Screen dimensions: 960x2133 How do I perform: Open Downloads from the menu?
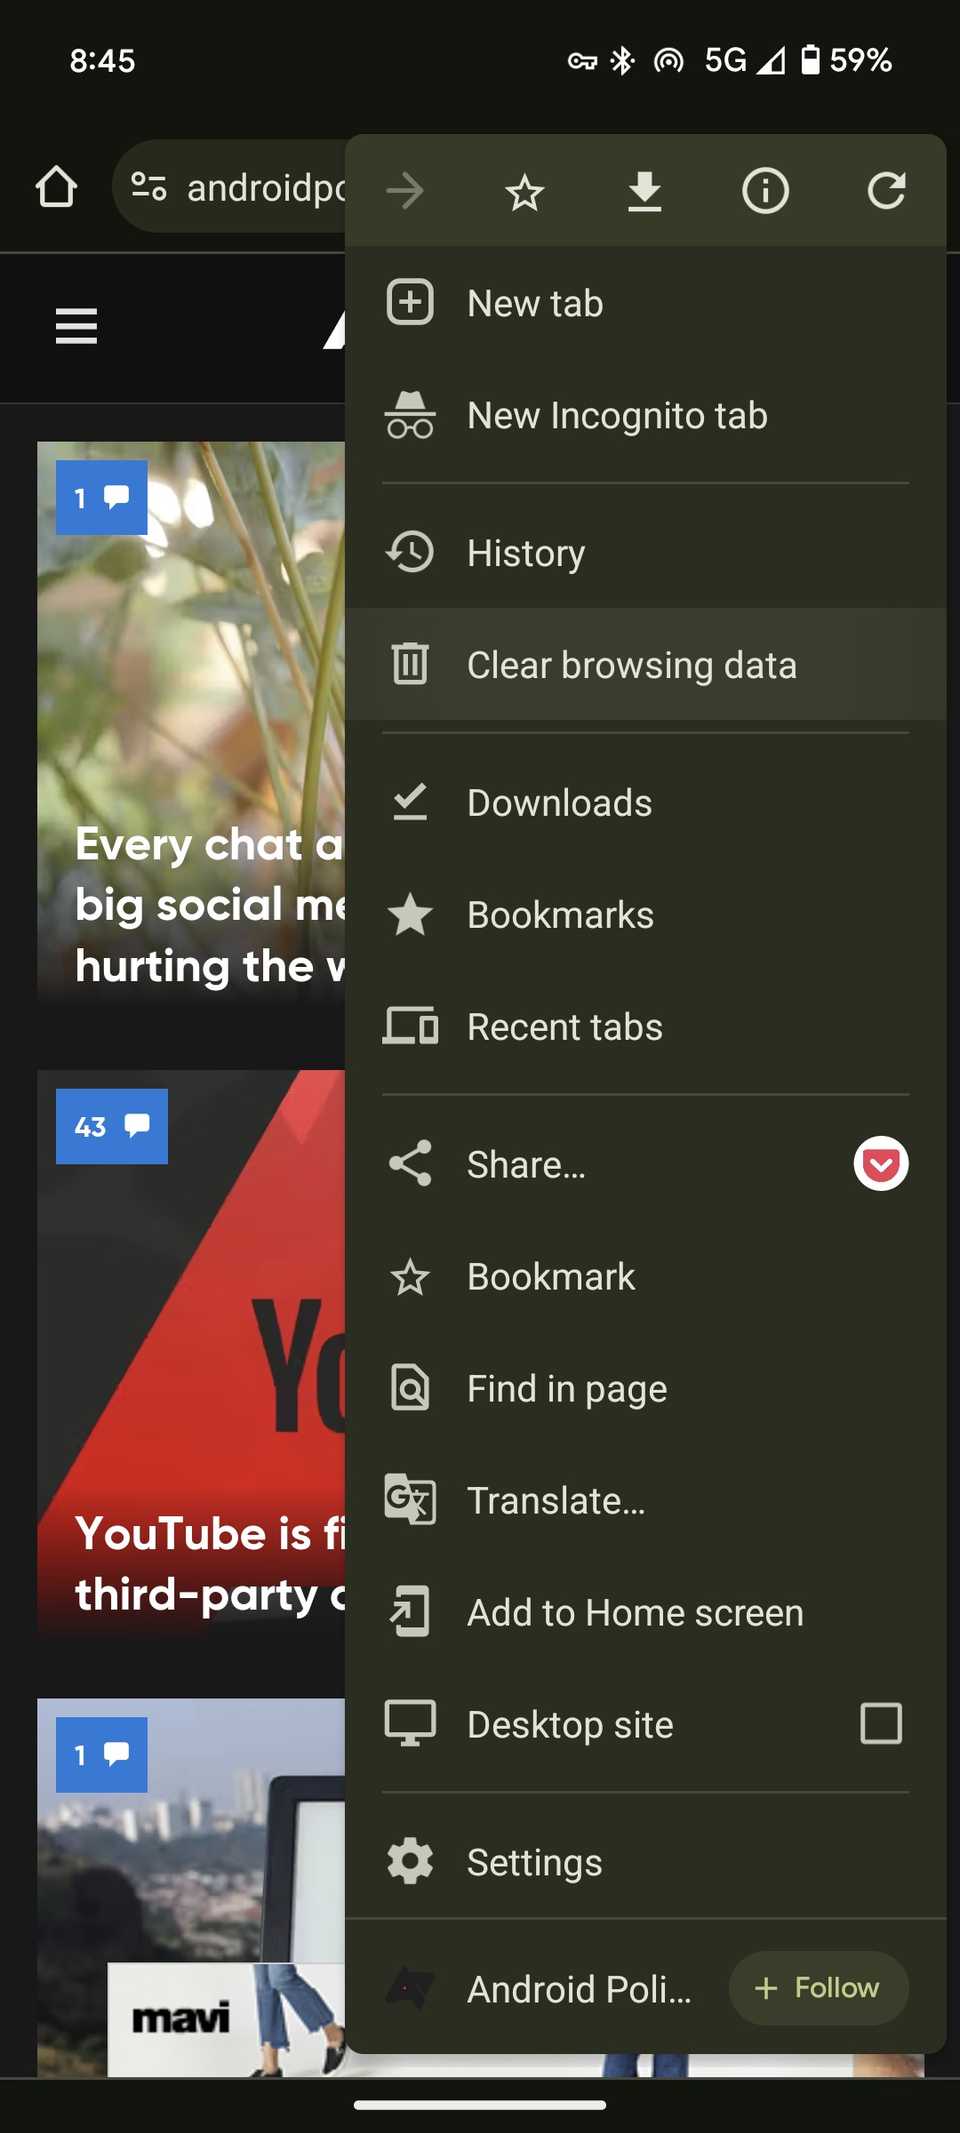(559, 803)
